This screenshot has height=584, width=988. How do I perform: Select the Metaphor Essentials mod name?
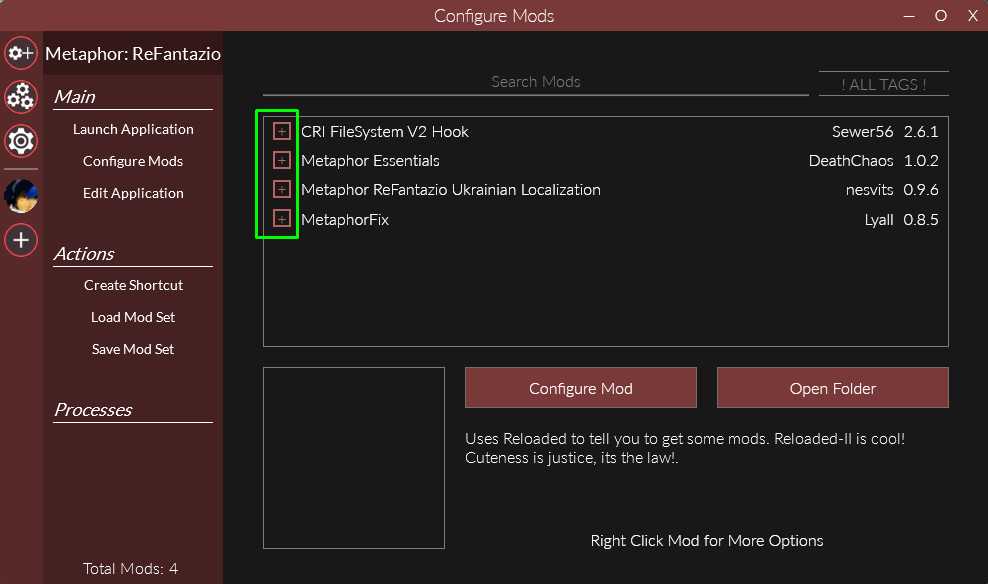(x=370, y=161)
